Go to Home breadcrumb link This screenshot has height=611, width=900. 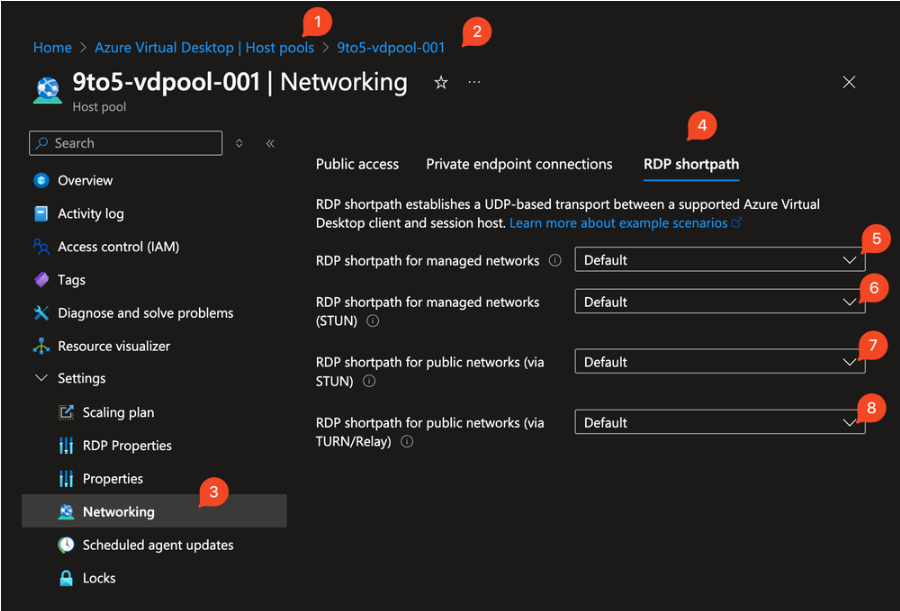(52, 47)
